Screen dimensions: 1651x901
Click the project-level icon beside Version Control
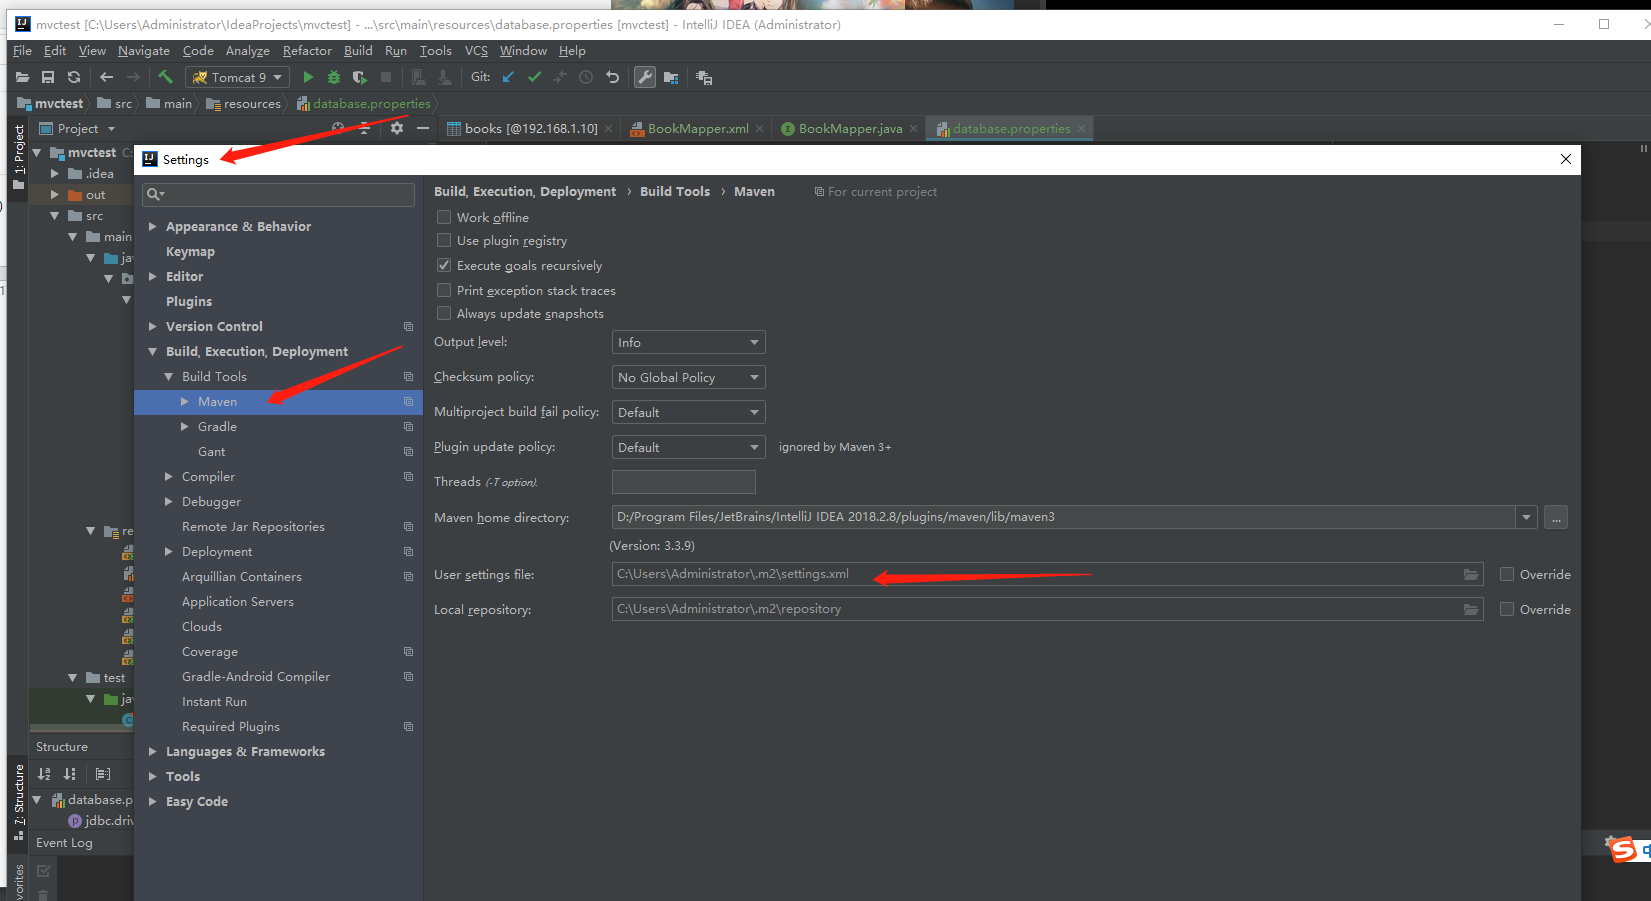[408, 327]
